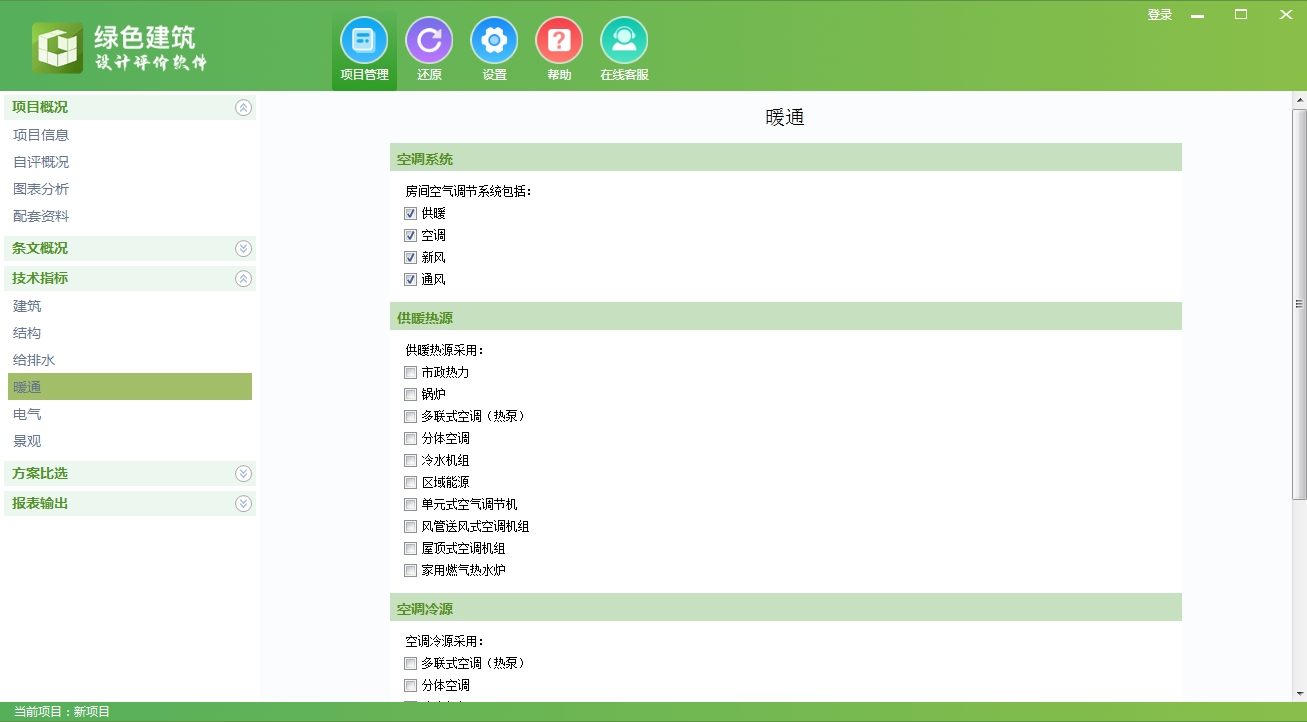Open 配套资料 in the sidebar
This screenshot has height=722, width=1307.
coord(41,216)
